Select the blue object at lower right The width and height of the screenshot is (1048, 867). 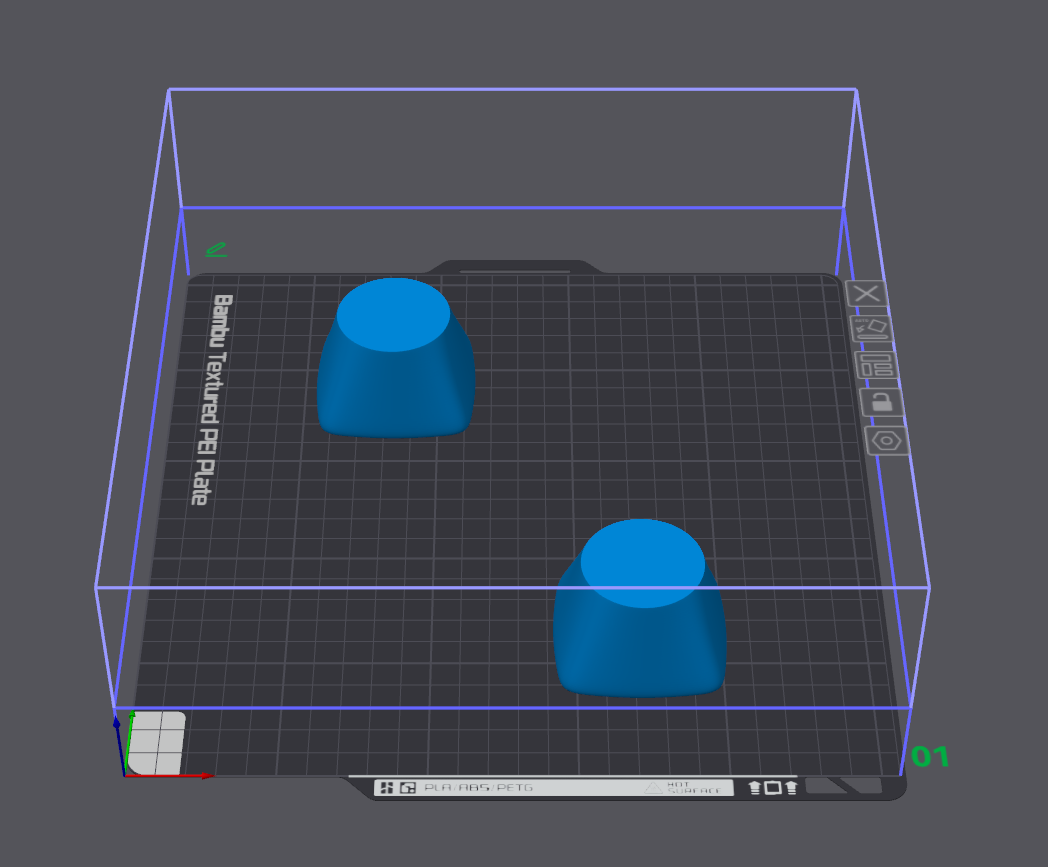pyautogui.click(x=640, y=608)
